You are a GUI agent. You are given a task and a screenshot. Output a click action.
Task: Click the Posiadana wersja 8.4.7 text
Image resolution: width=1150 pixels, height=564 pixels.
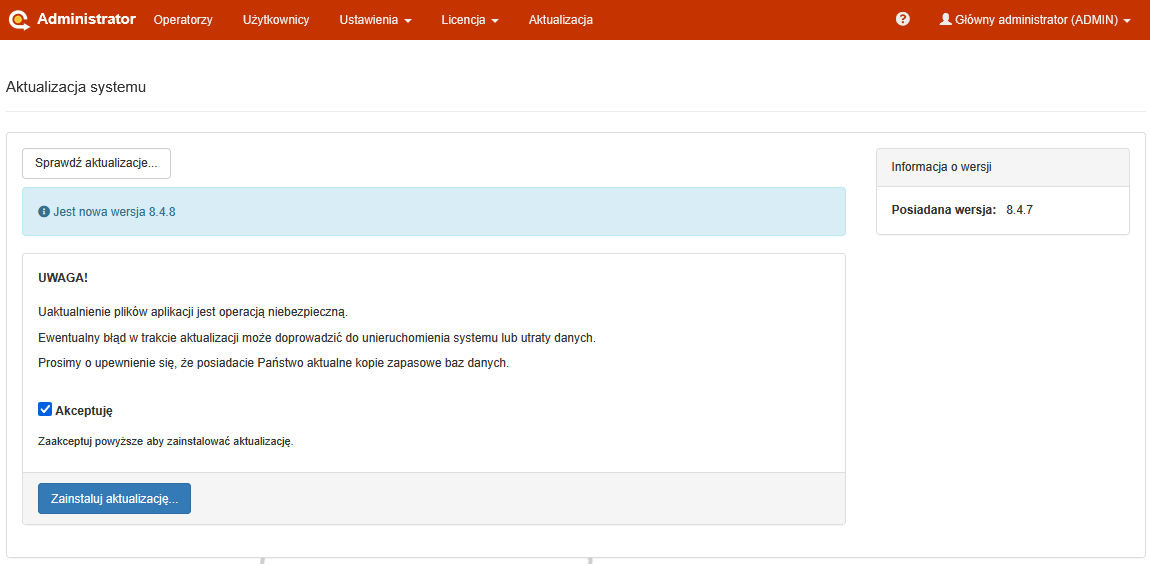(x=961, y=210)
